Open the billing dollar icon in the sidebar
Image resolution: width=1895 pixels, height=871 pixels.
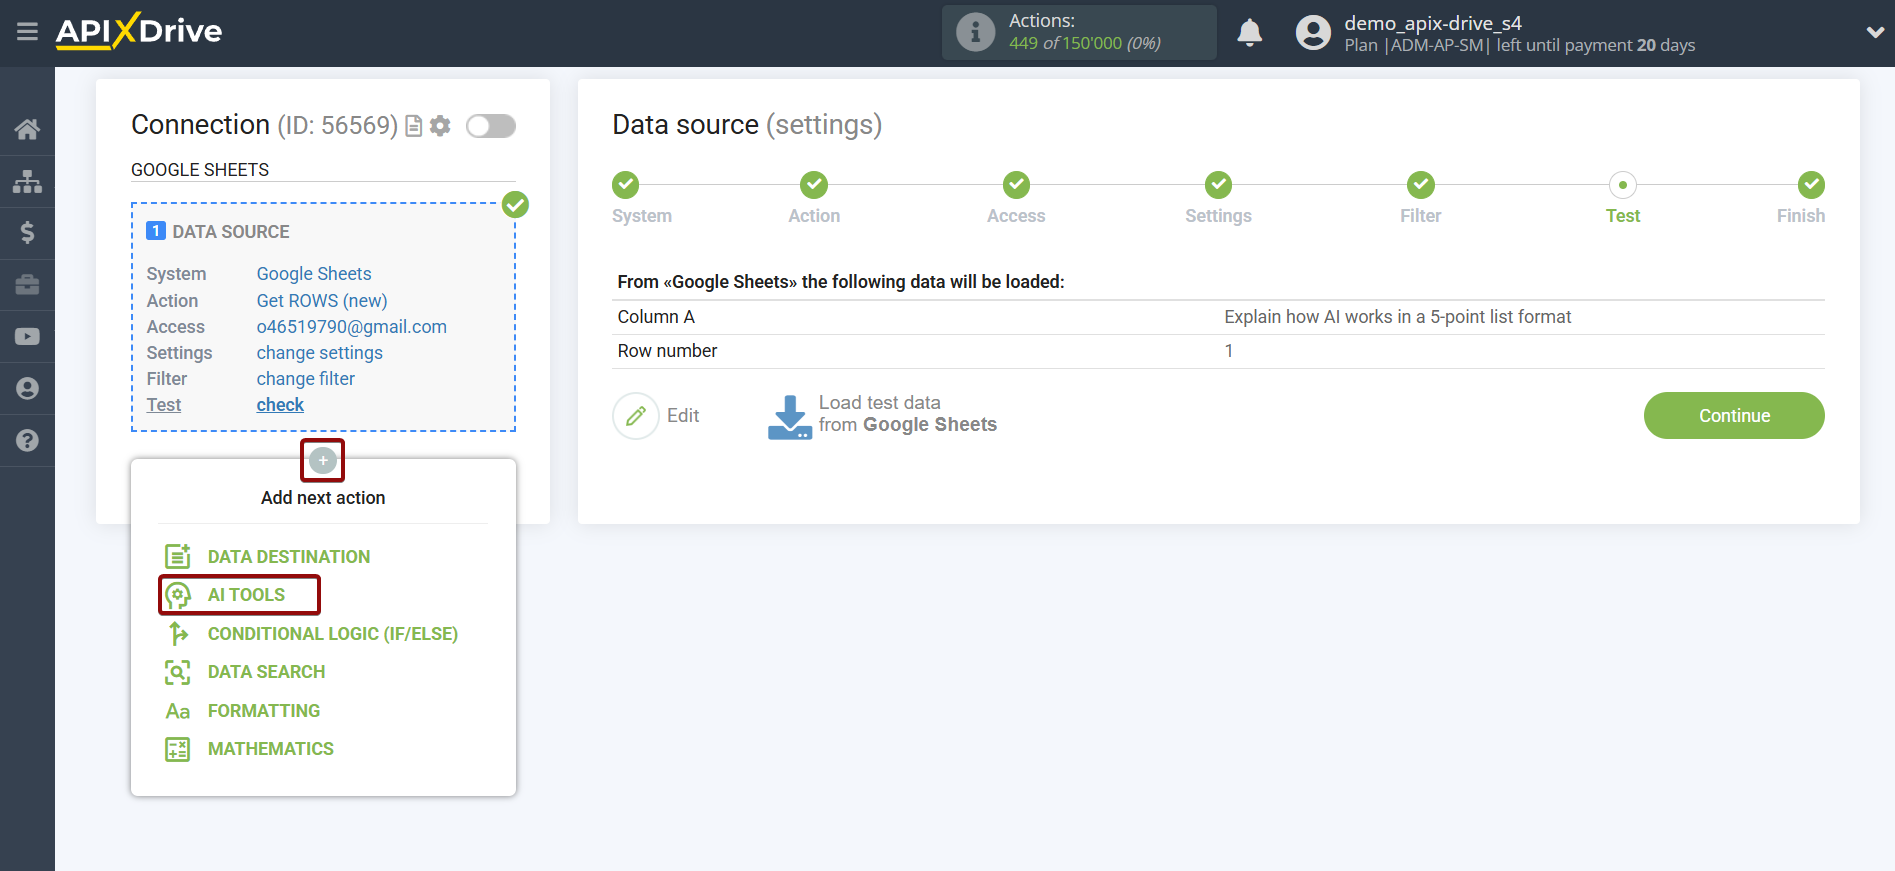[27, 233]
